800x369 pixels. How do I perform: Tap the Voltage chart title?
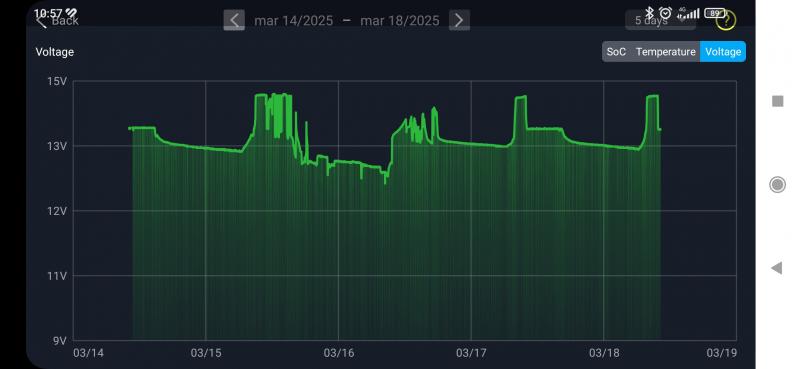55,52
